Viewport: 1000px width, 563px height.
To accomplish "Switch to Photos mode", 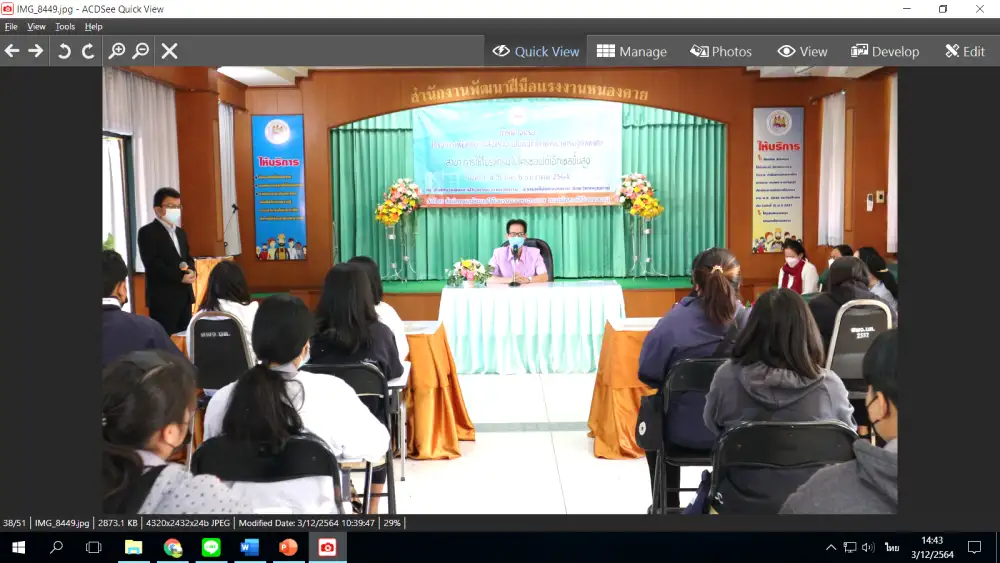I will (721, 52).
